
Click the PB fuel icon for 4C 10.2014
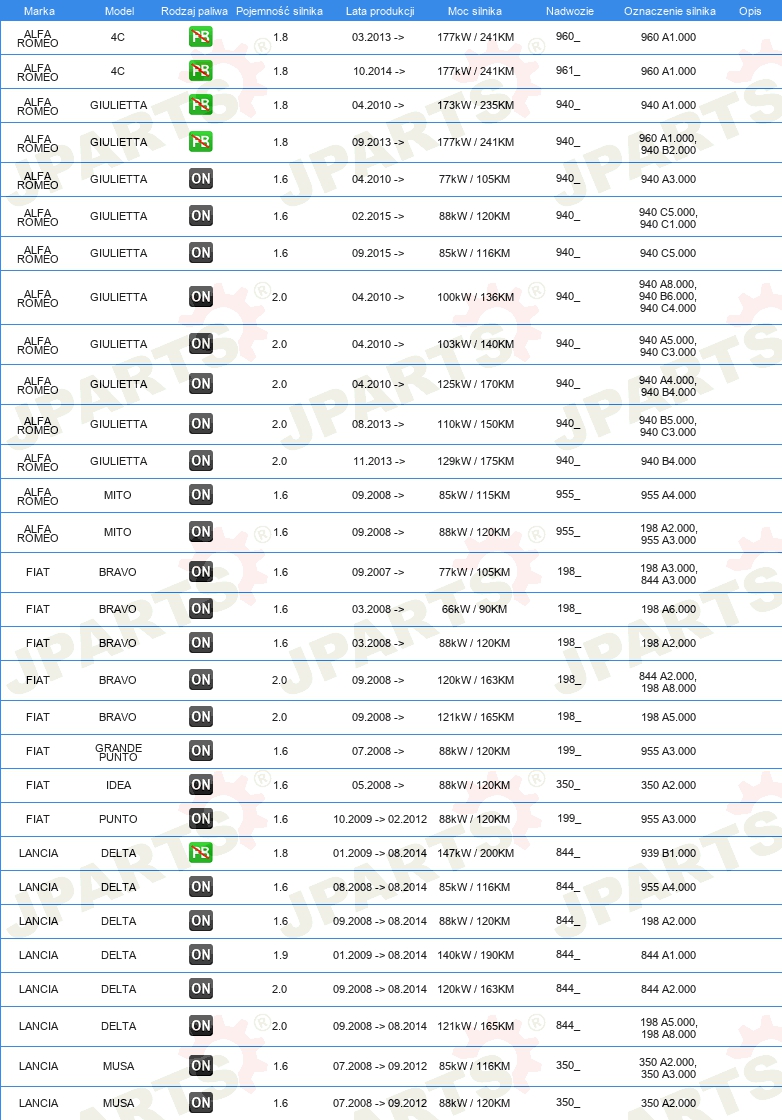tap(201, 71)
